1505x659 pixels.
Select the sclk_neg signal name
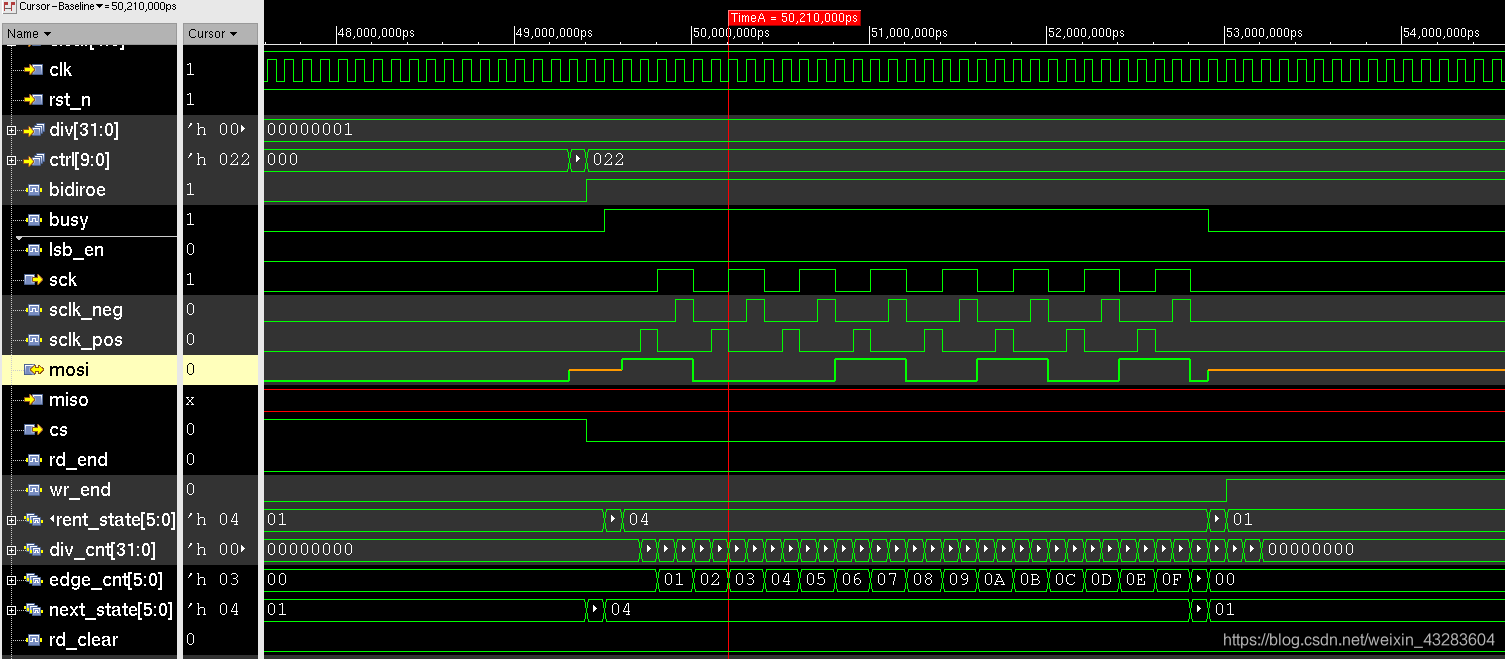(x=86, y=310)
